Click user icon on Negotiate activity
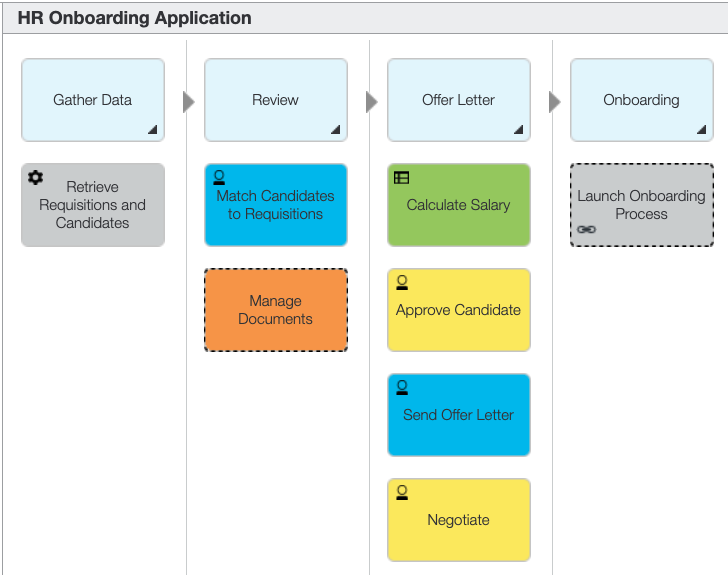 coord(402,492)
